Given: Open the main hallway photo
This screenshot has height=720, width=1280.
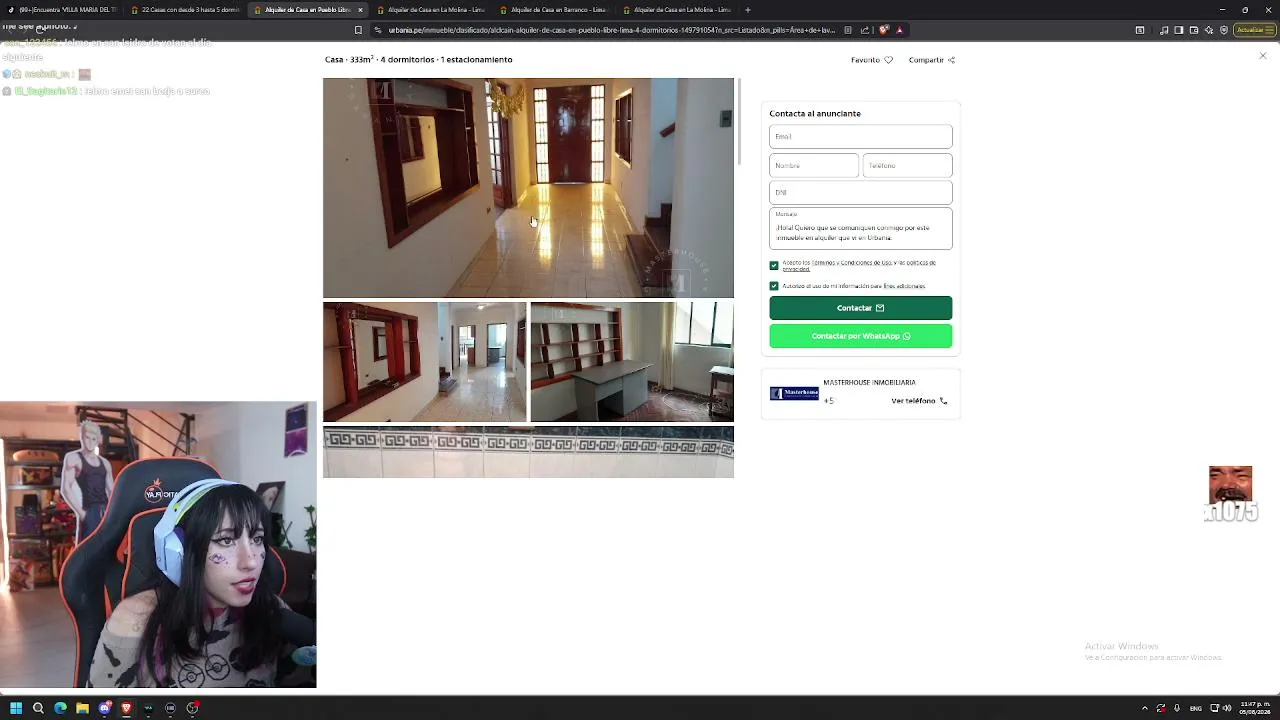Looking at the screenshot, I should click(528, 188).
